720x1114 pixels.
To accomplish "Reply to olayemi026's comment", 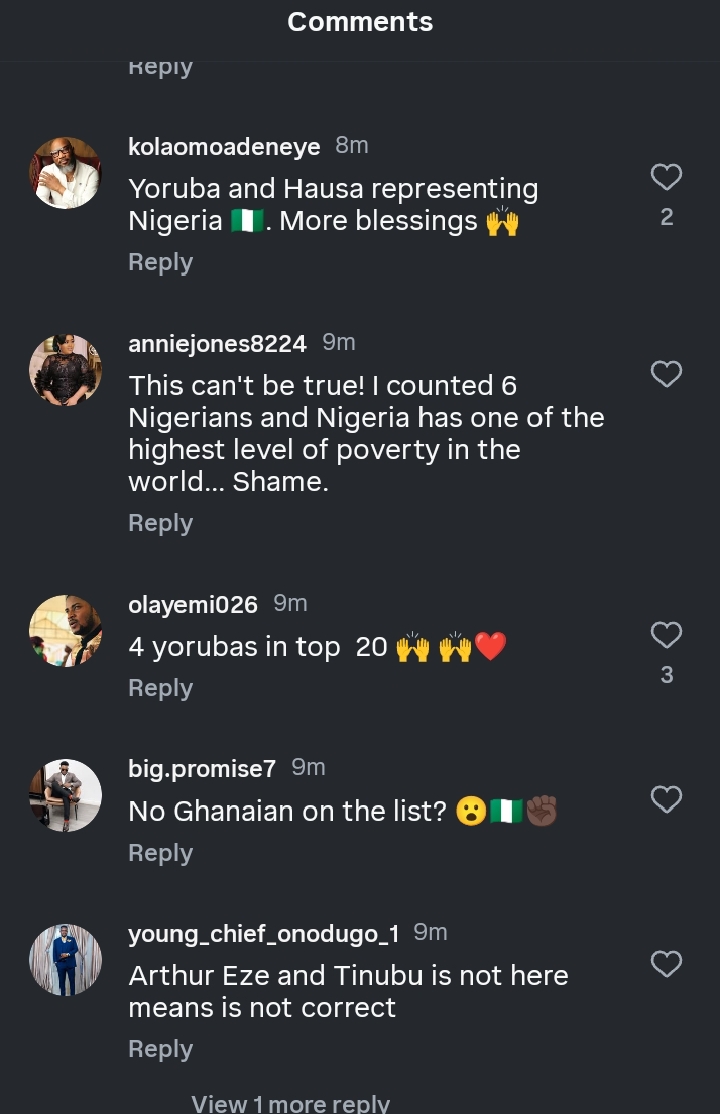I will (160, 688).
